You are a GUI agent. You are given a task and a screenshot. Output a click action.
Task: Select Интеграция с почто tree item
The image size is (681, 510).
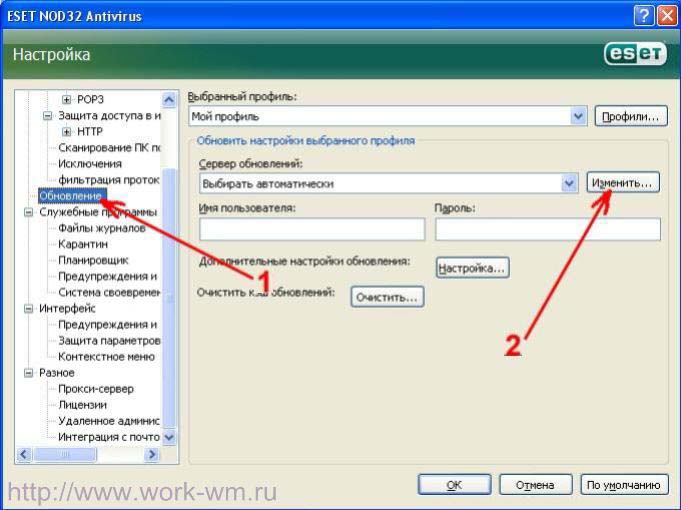109,437
